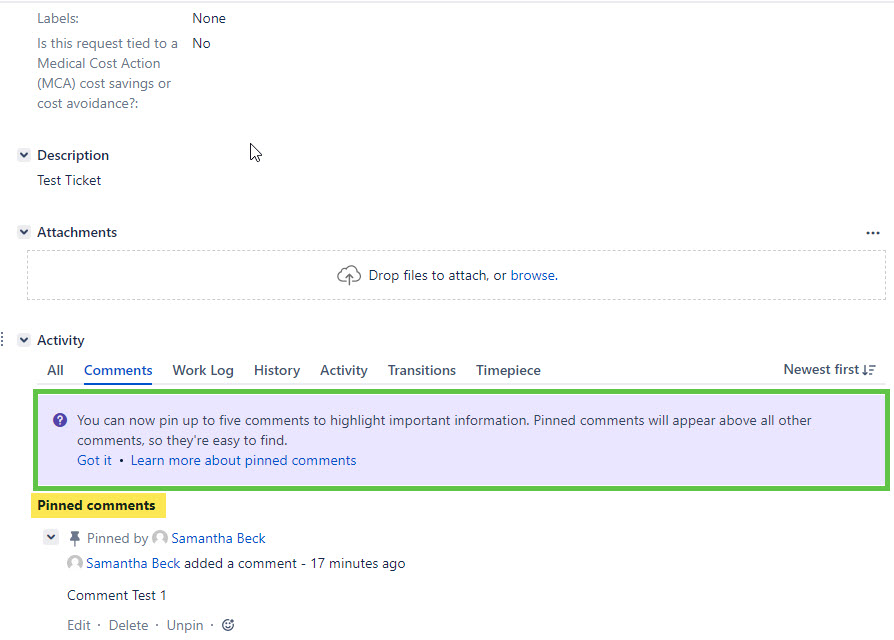Collapse the Description section chevron
This screenshot has width=894, height=640.
click(24, 155)
